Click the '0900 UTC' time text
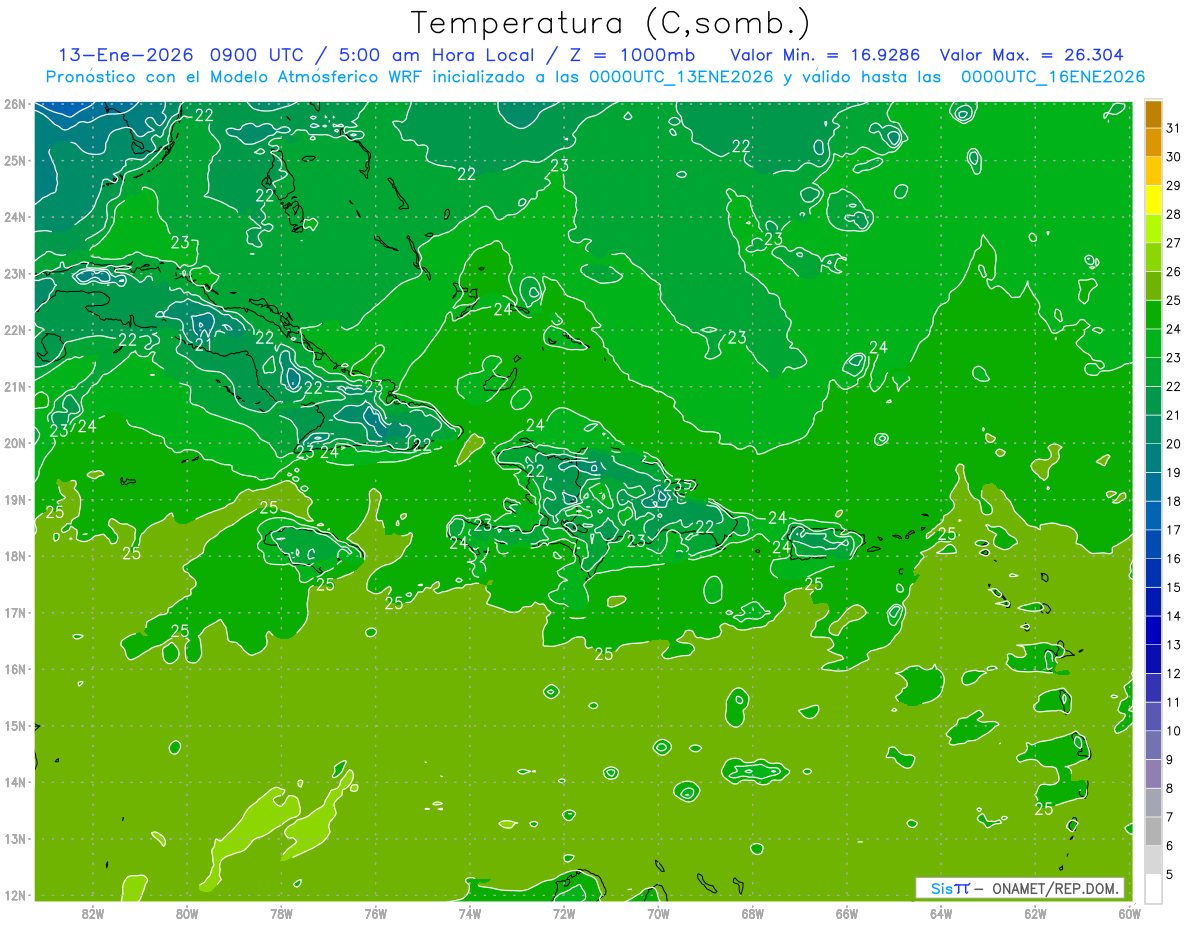Screen dimensions: 1200x927 (258, 54)
